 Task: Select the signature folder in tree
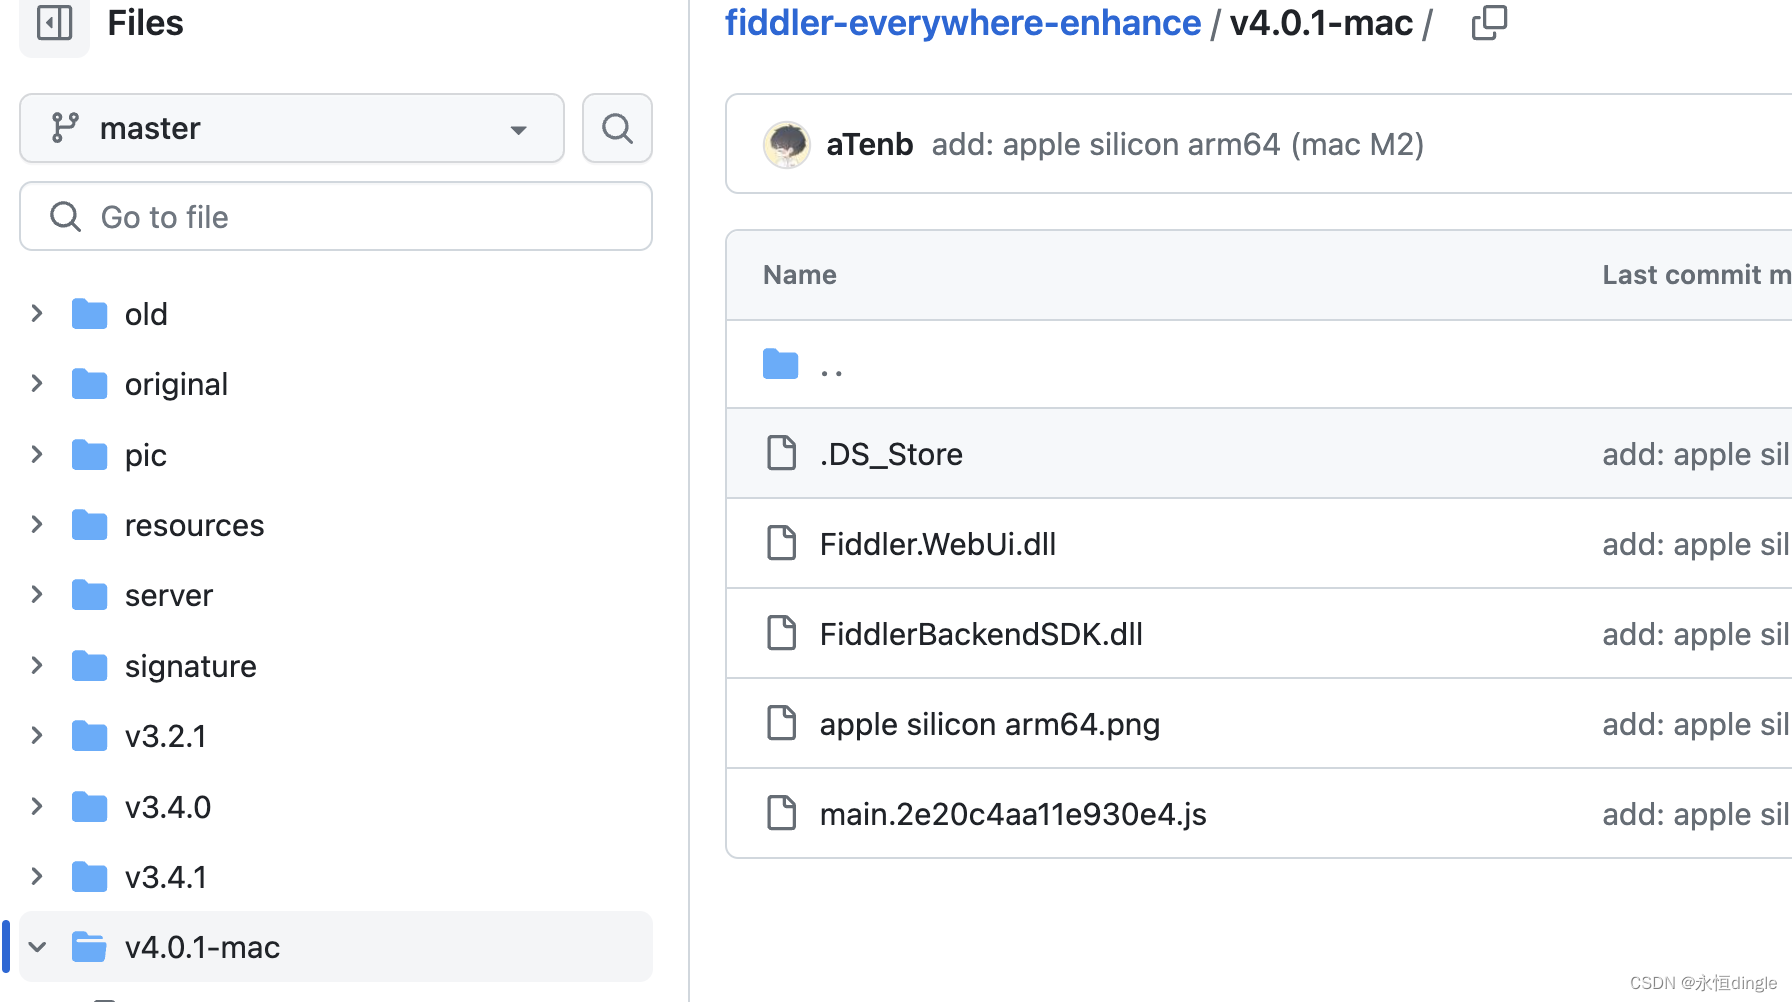point(191,666)
